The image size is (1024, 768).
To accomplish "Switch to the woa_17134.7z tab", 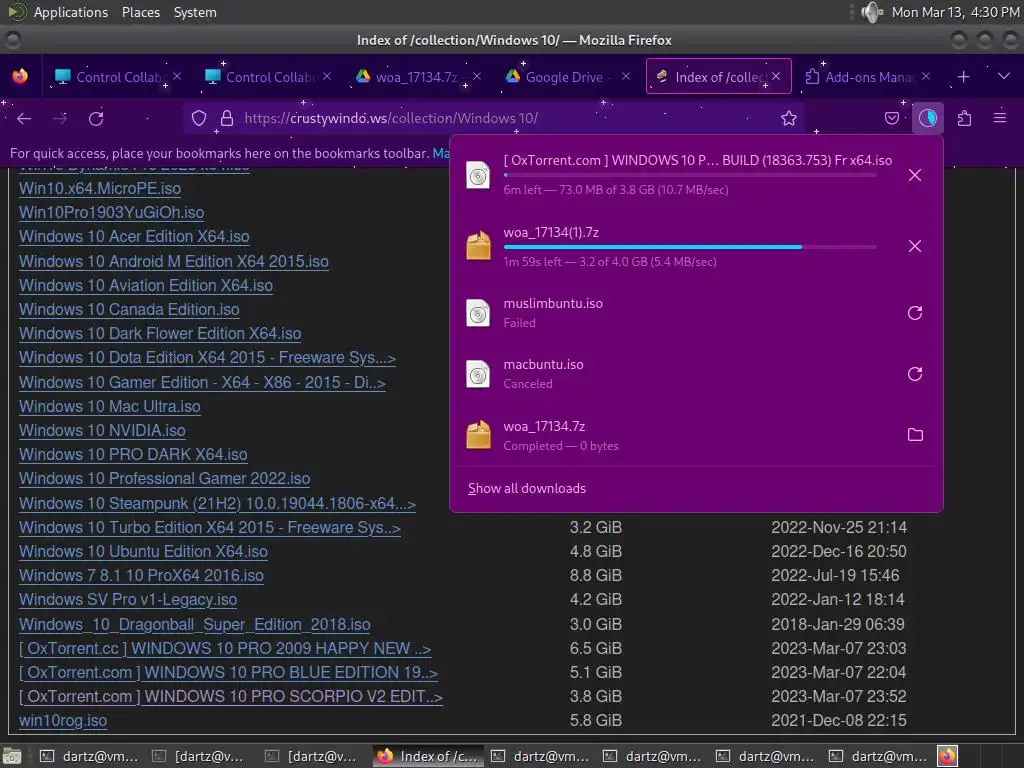I will (x=416, y=77).
